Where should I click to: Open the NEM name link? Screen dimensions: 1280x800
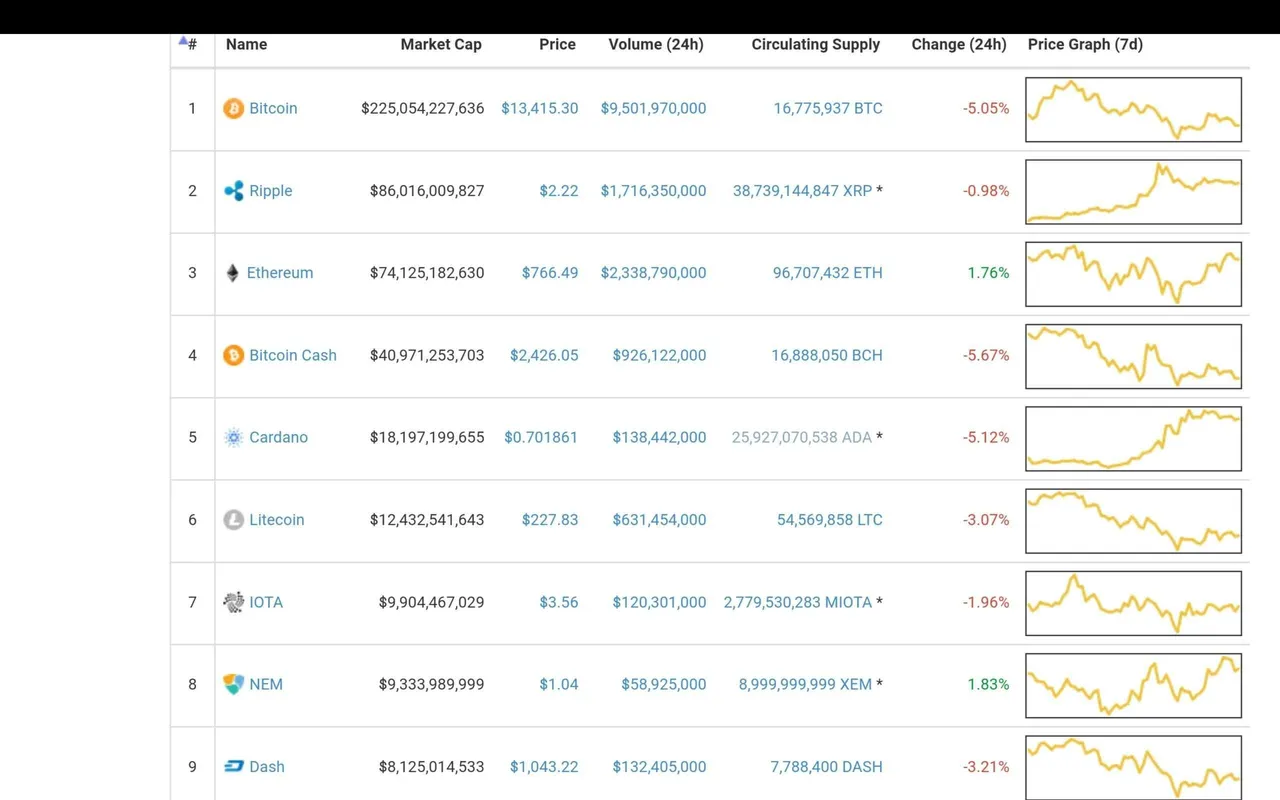coord(266,684)
